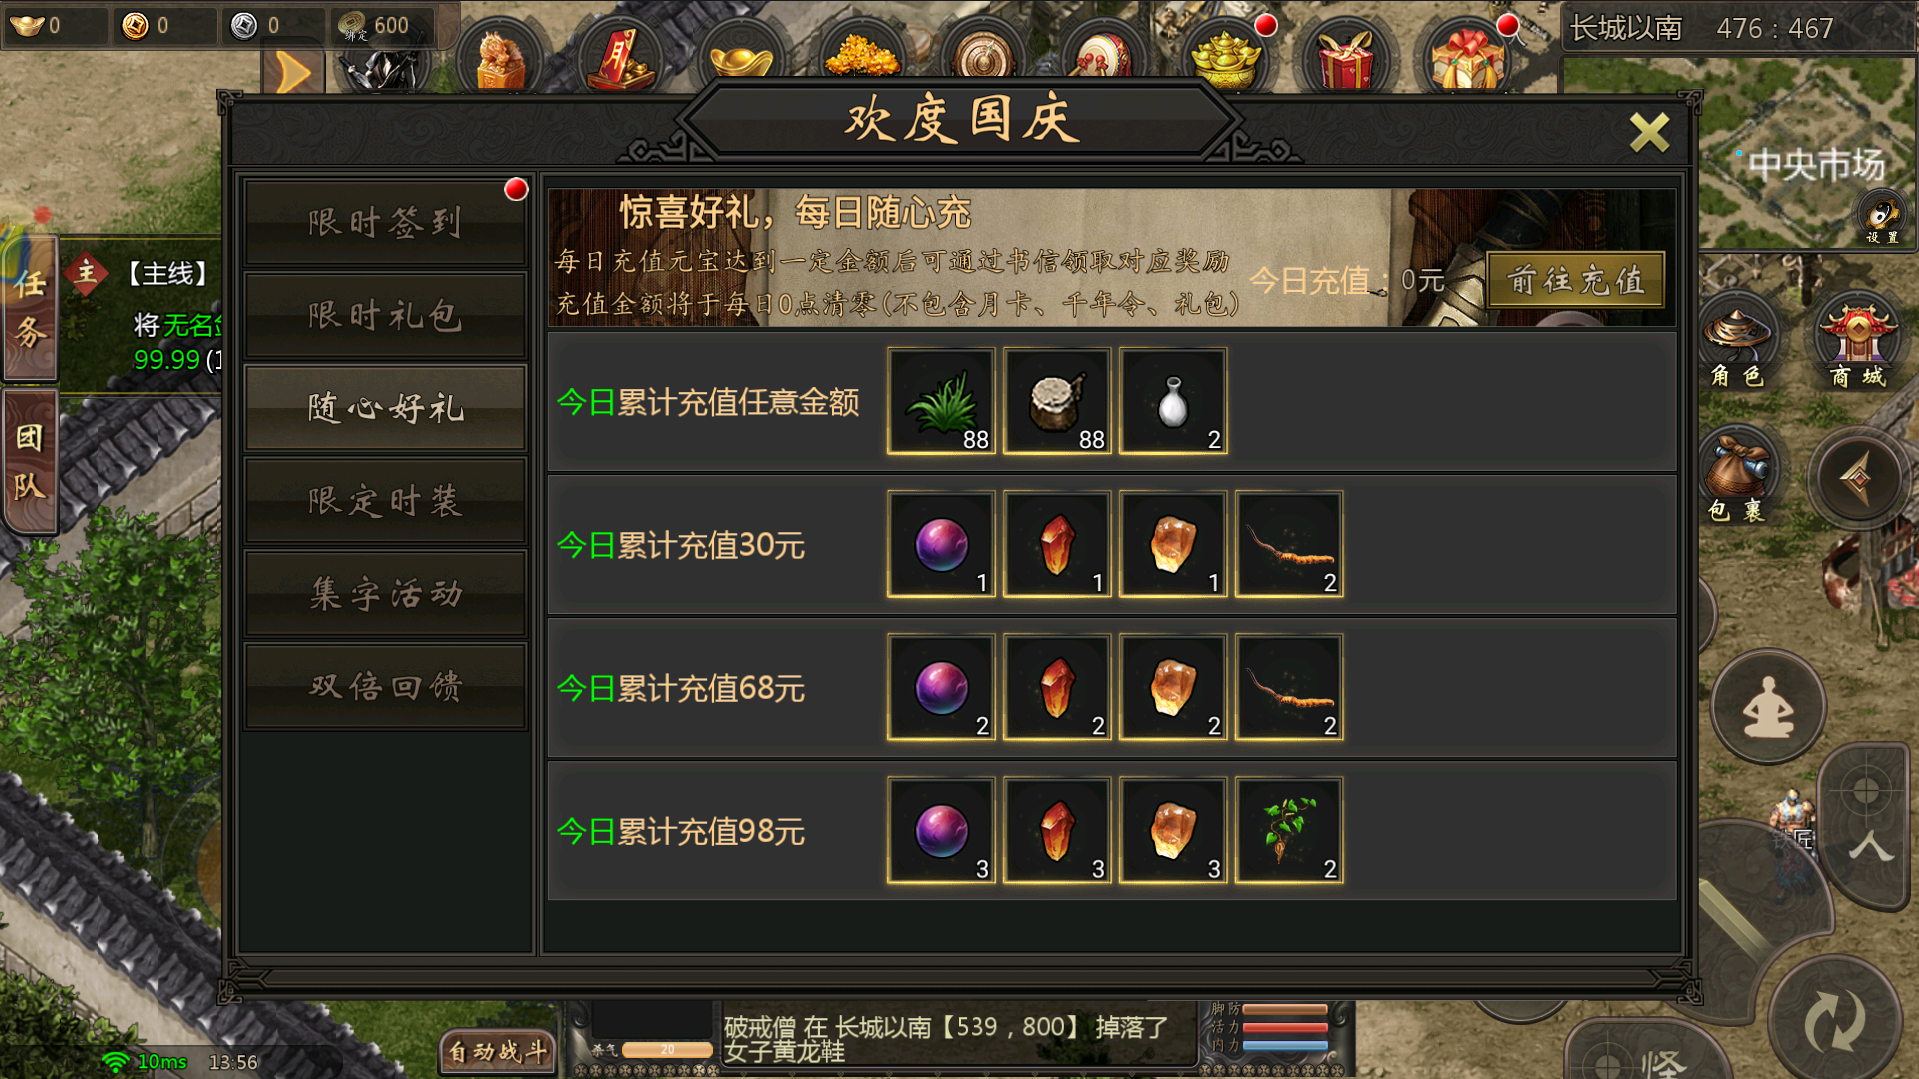Click the purple orb reward for 30元

(941, 545)
